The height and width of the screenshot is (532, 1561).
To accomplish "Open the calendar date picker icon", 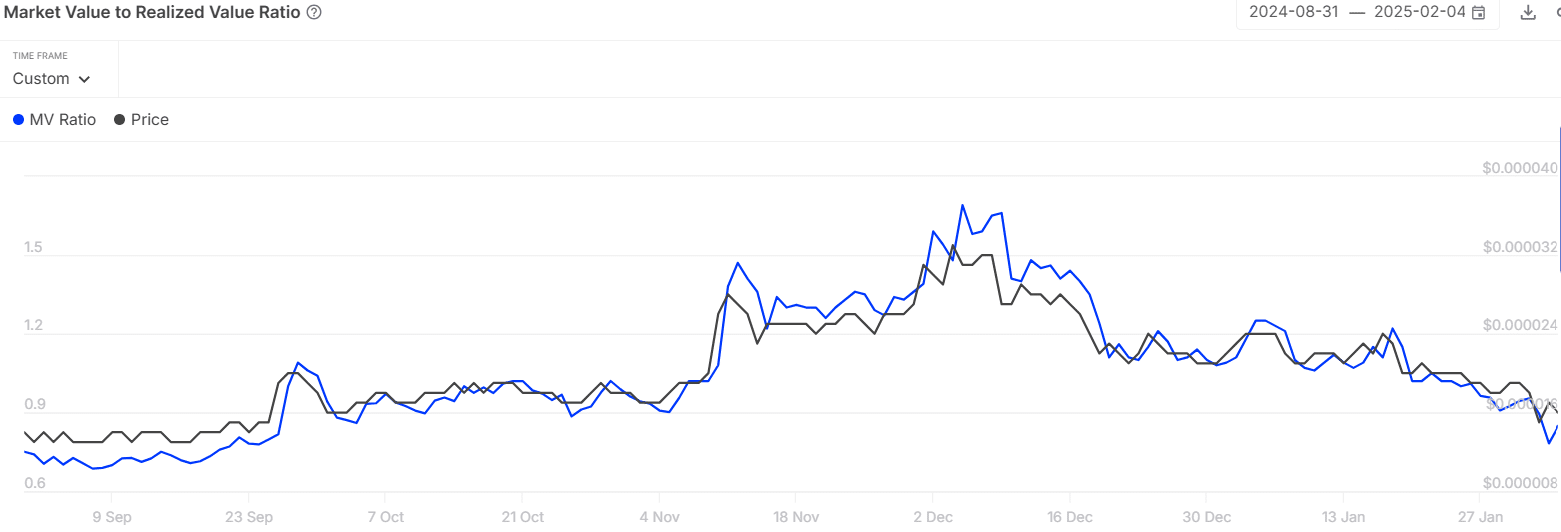I will coord(1478,13).
